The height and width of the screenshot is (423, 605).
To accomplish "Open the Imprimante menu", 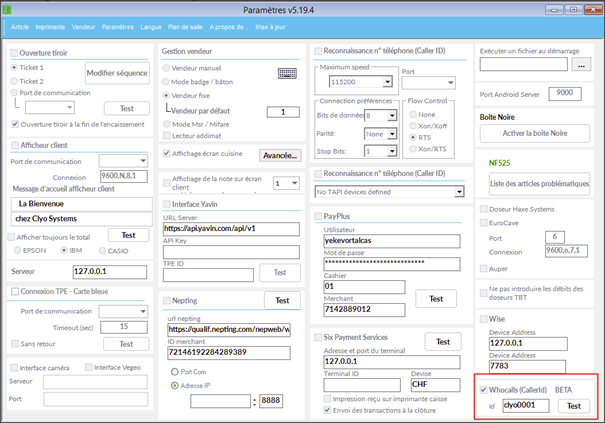I will point(50,27).
